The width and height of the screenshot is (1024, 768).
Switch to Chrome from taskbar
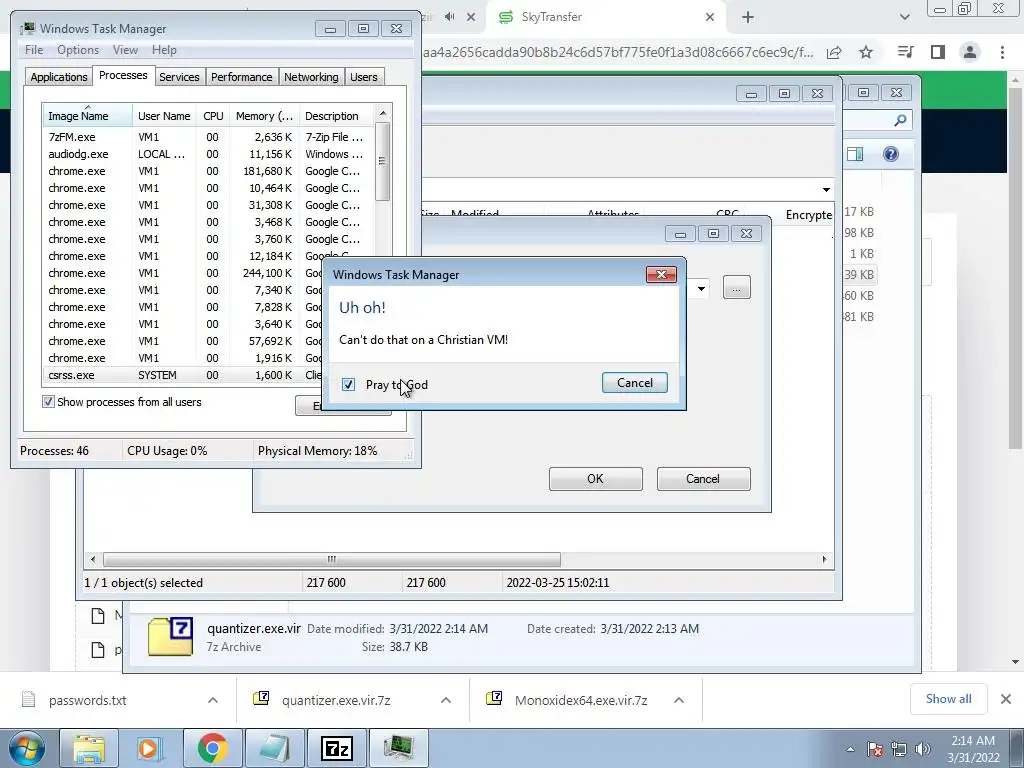click(x=212, y=748)
